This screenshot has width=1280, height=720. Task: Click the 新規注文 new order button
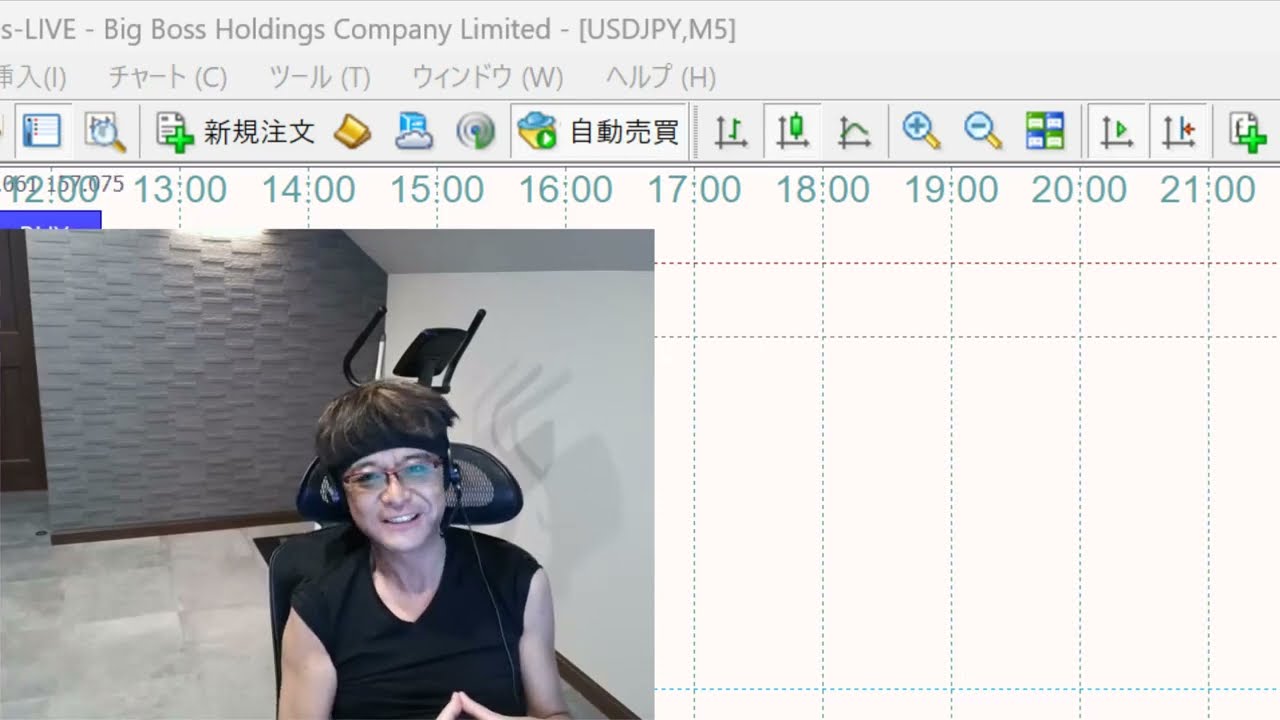(236, 131)
